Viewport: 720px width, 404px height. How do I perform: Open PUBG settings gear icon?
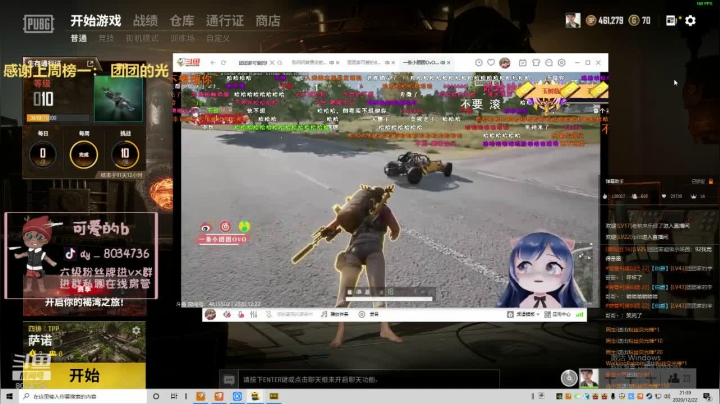pos(690,21)
